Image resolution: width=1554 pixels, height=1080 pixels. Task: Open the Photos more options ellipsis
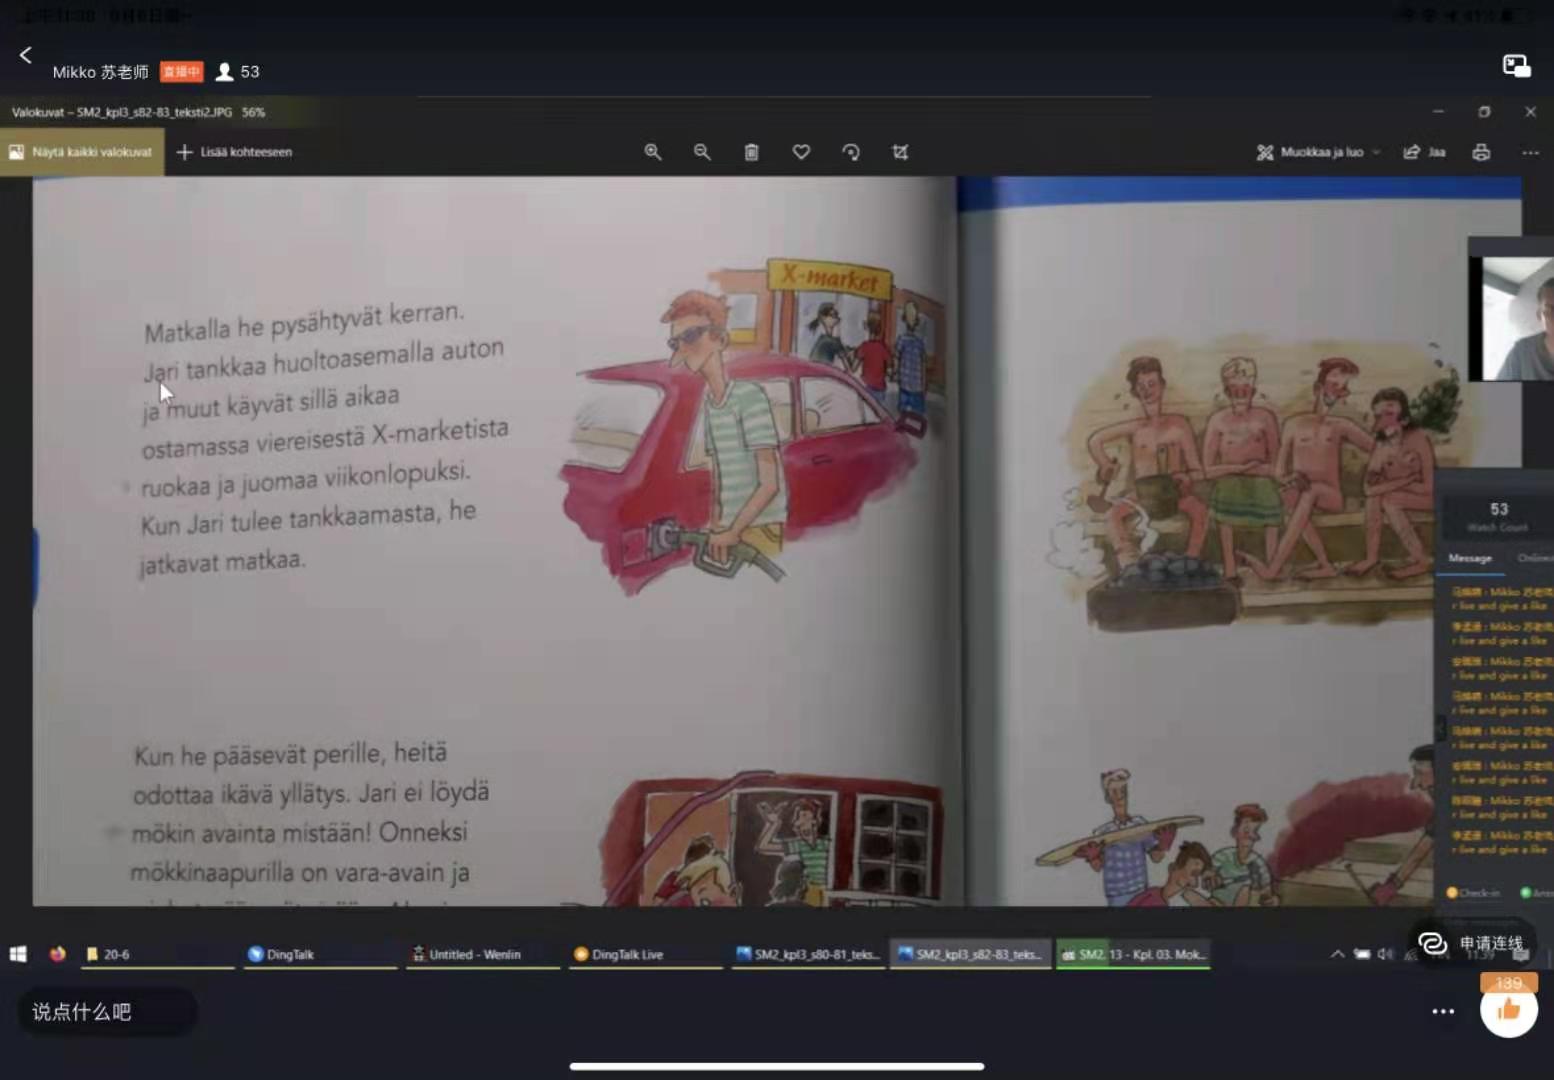point(1530,153)
